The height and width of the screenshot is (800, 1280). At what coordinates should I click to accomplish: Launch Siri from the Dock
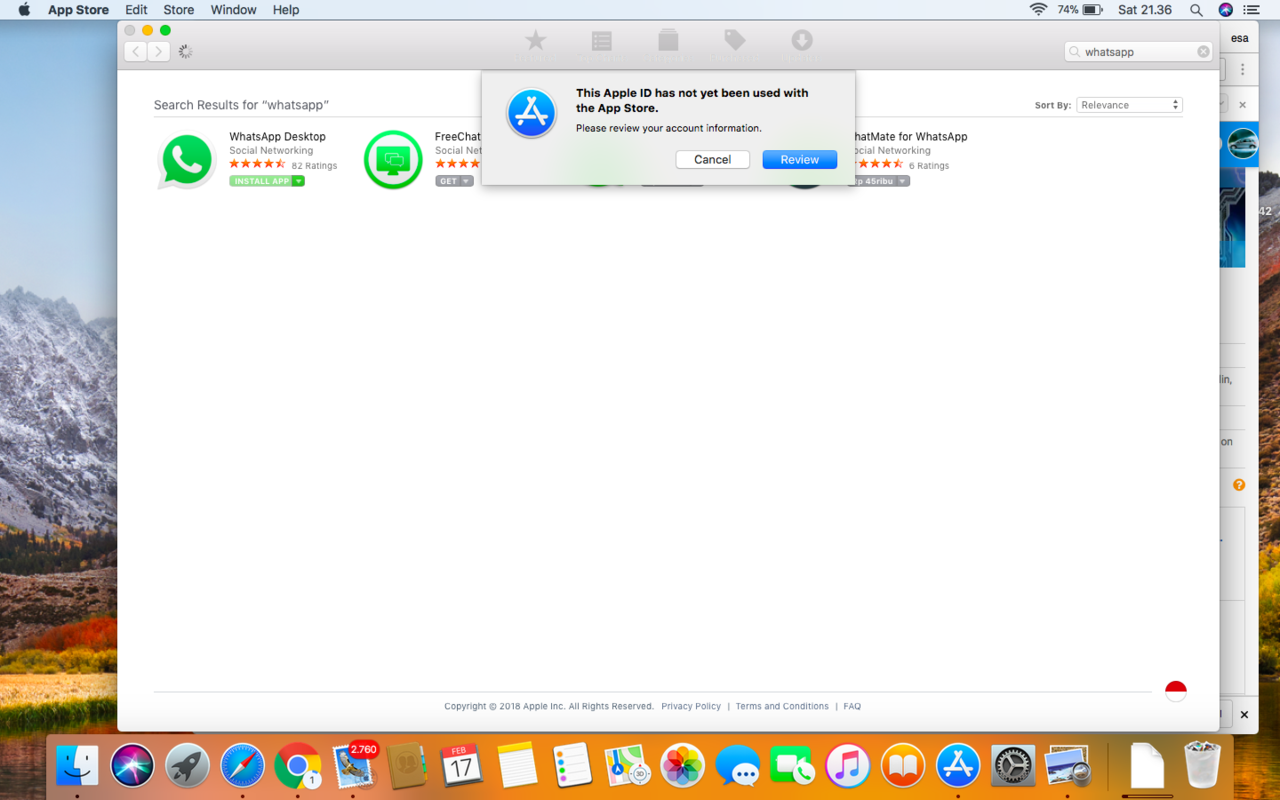[132, 767]
